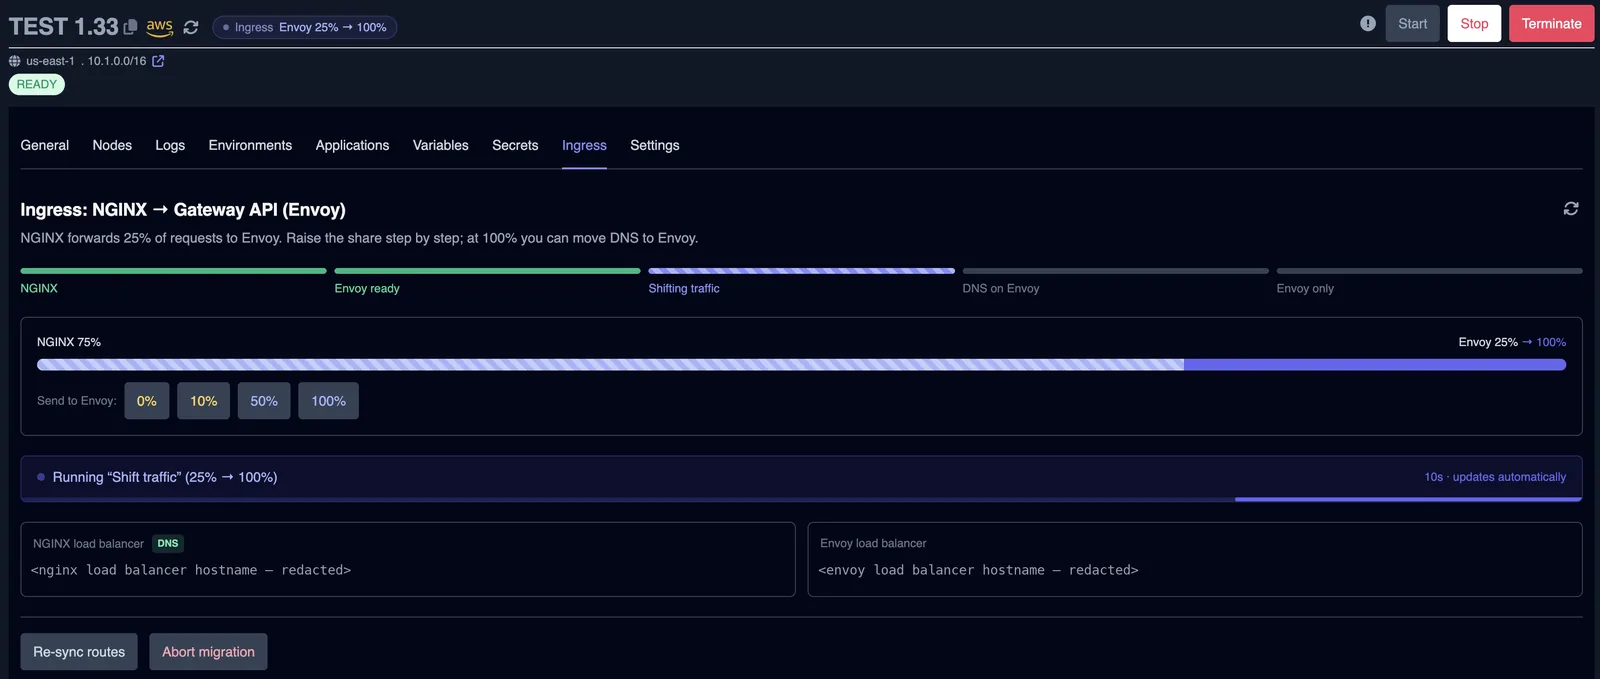Click the exclamation warning icon near Start
The image size is (1600, 679).
(1368, 23)
